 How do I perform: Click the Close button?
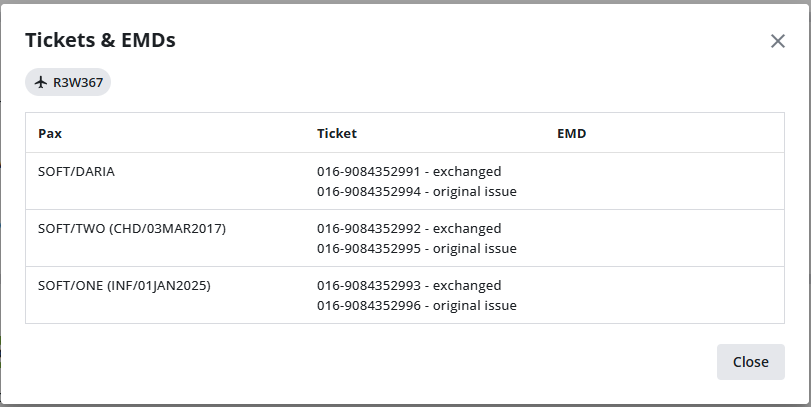[750, 362]
